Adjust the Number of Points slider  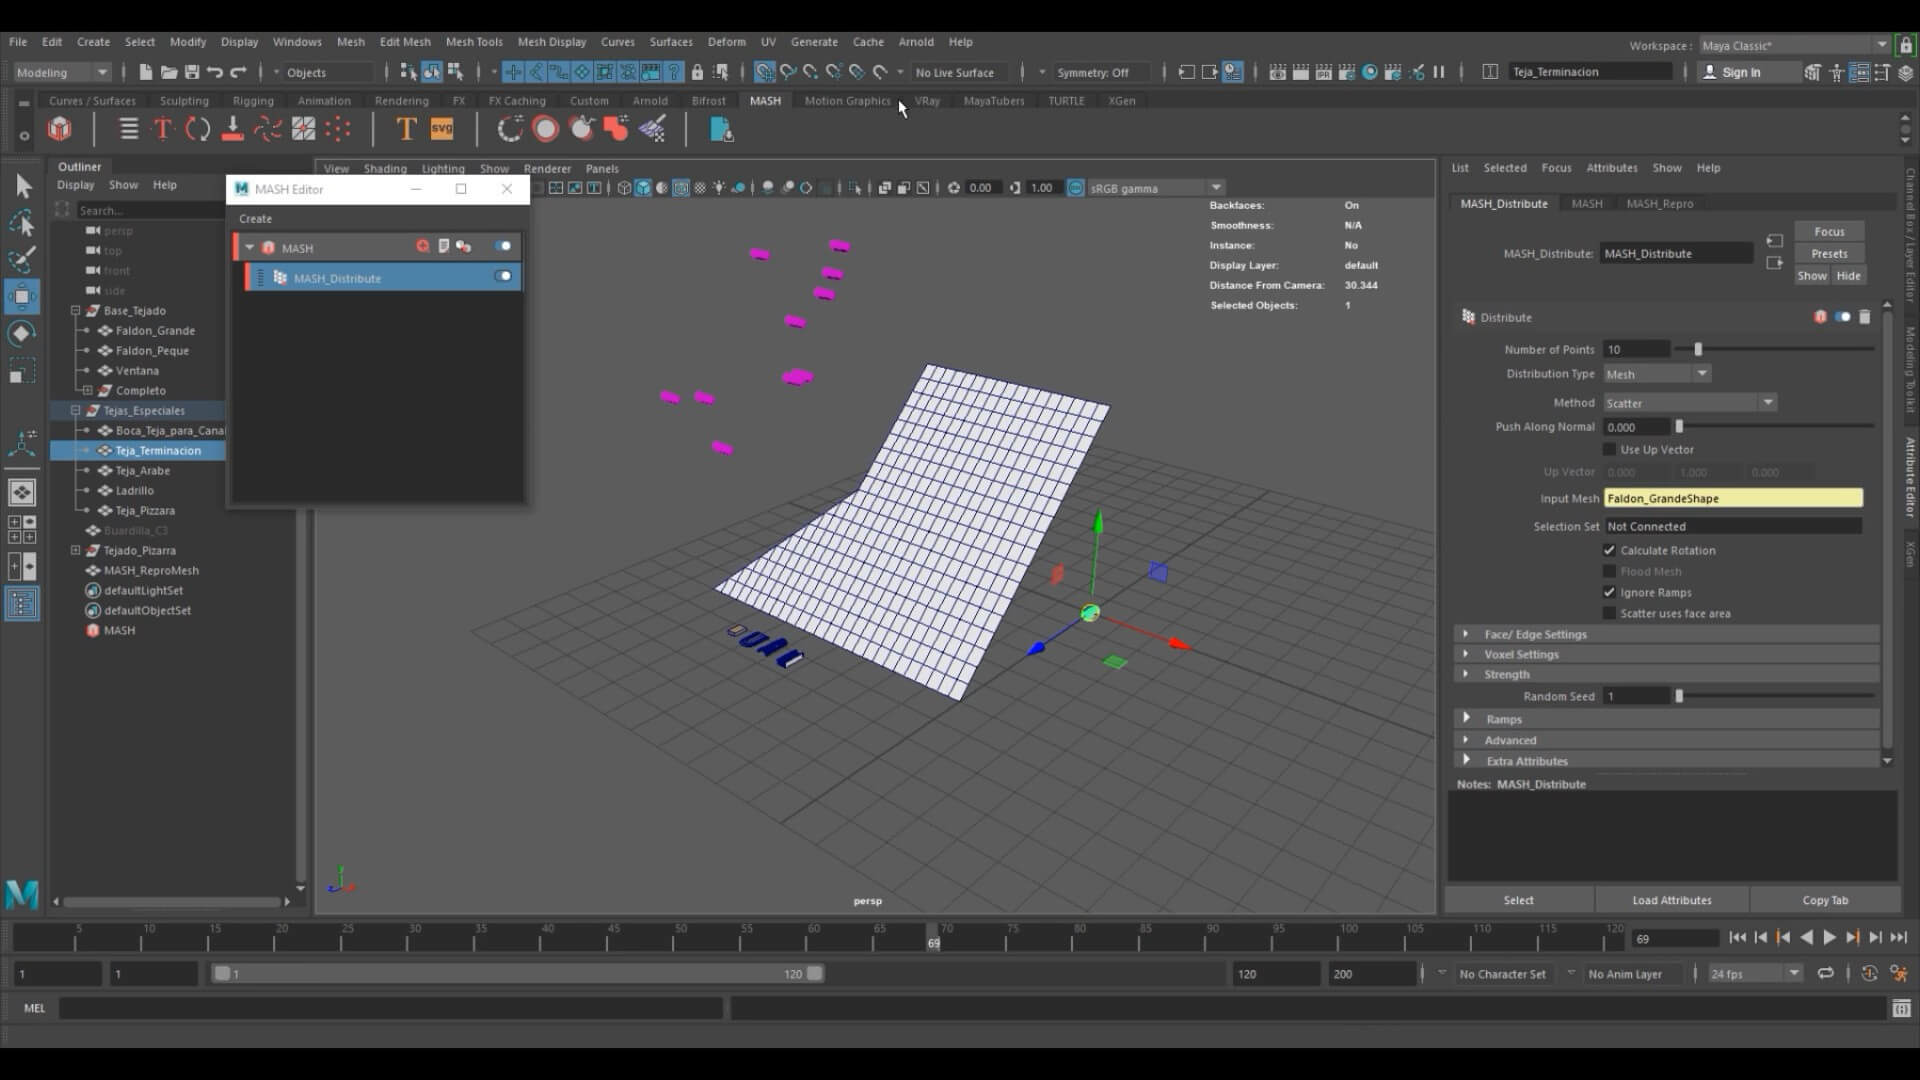[x=1697, y=349]
